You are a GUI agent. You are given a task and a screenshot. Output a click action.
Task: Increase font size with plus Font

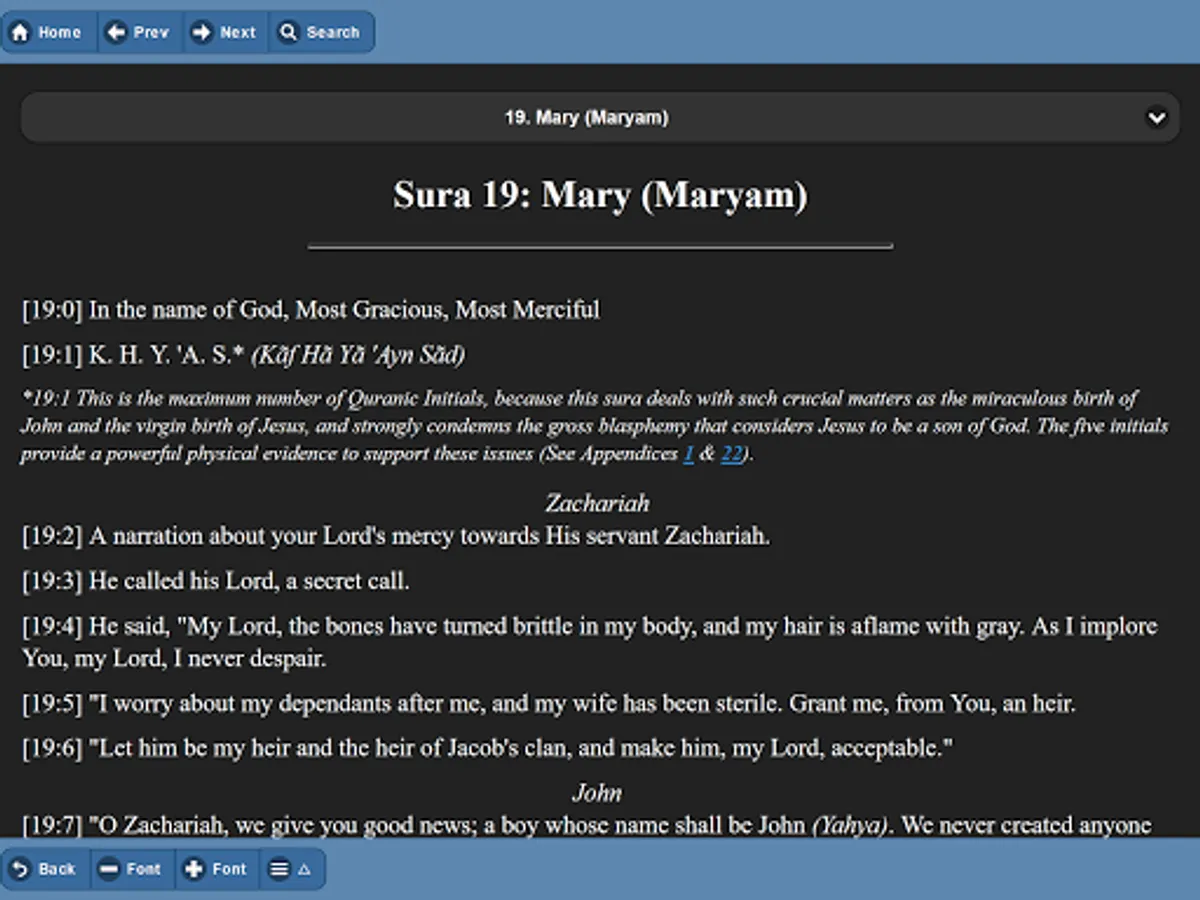[218, 869]
